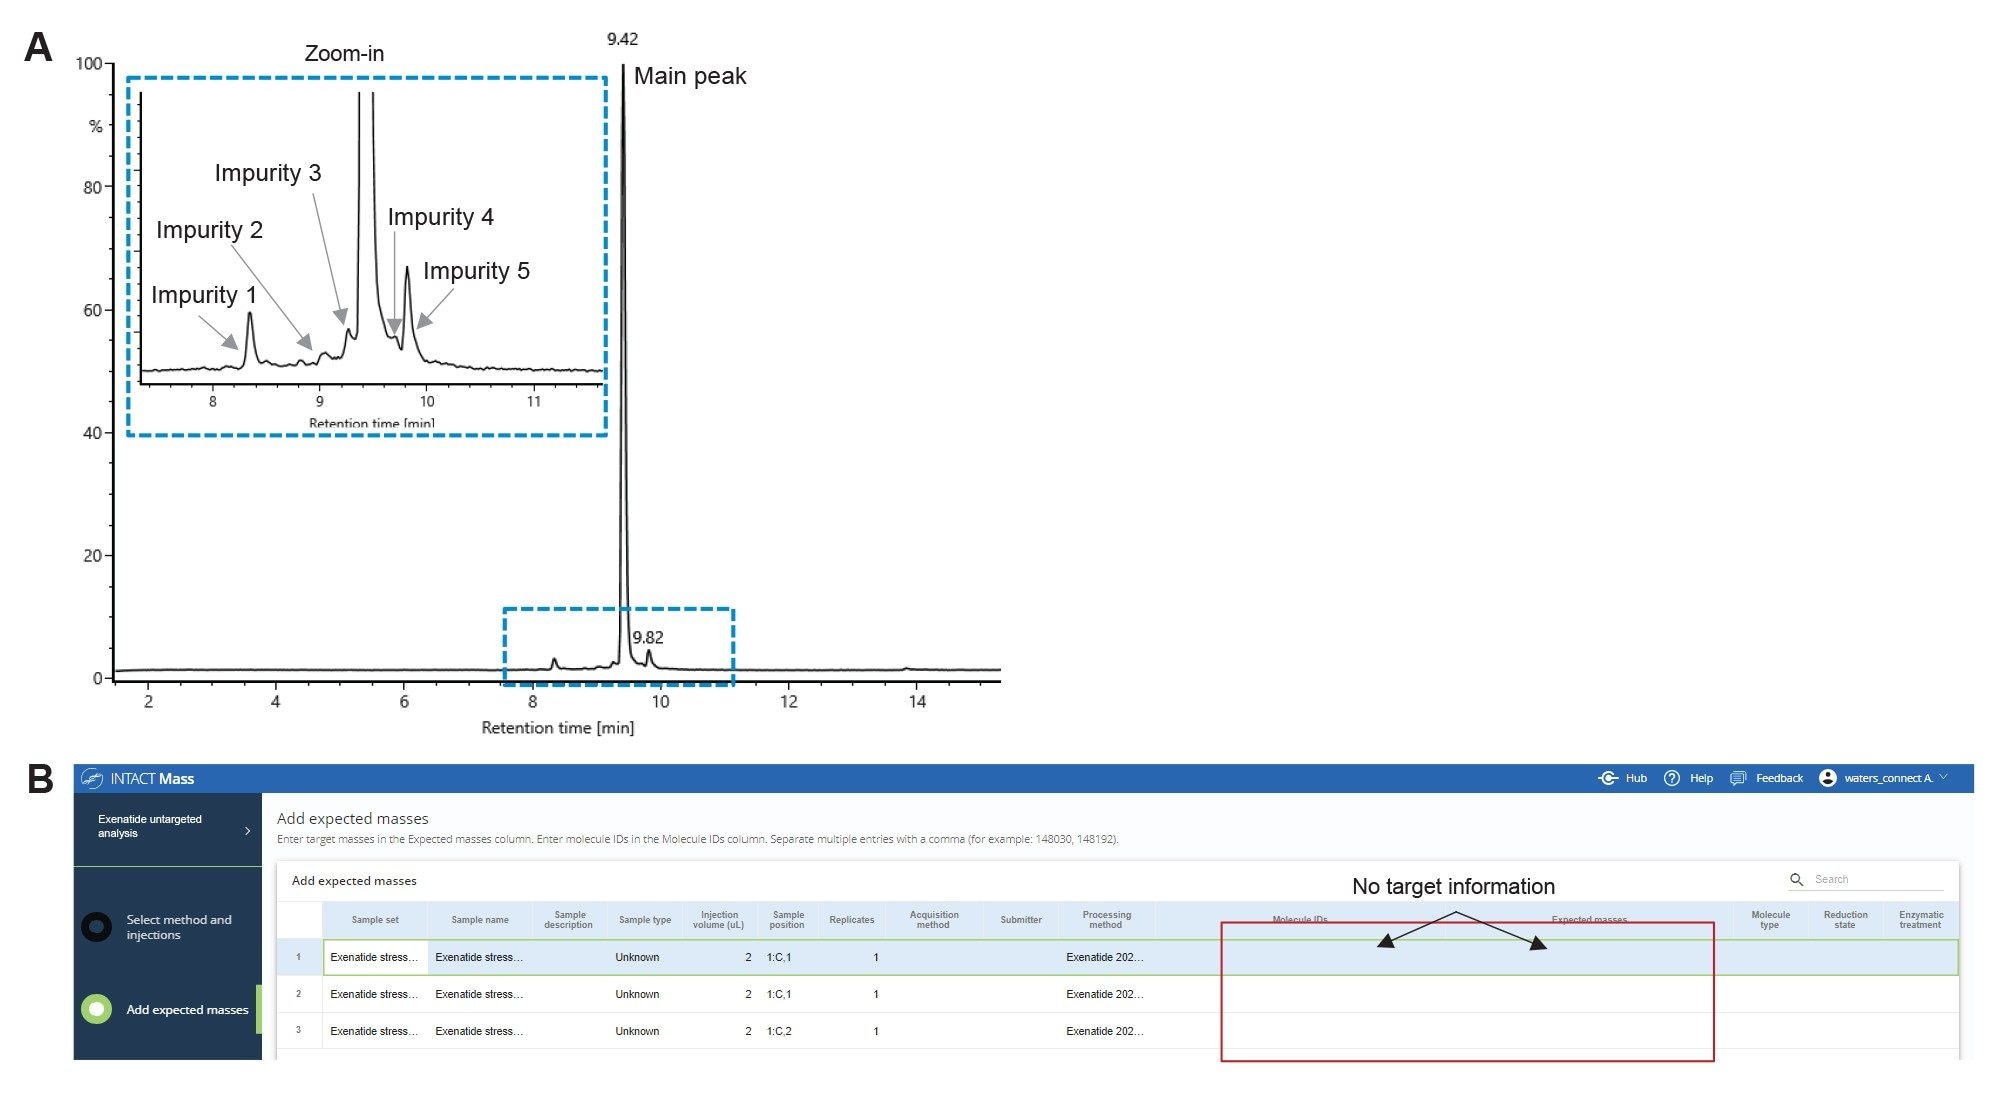Click the Processing method column header
This screenshot has width=2000, height=1098.
pos(1106,920)
